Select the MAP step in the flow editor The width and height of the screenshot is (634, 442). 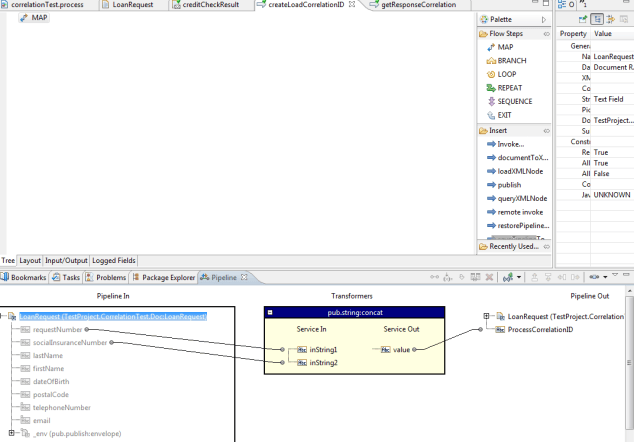pos(34,18)
